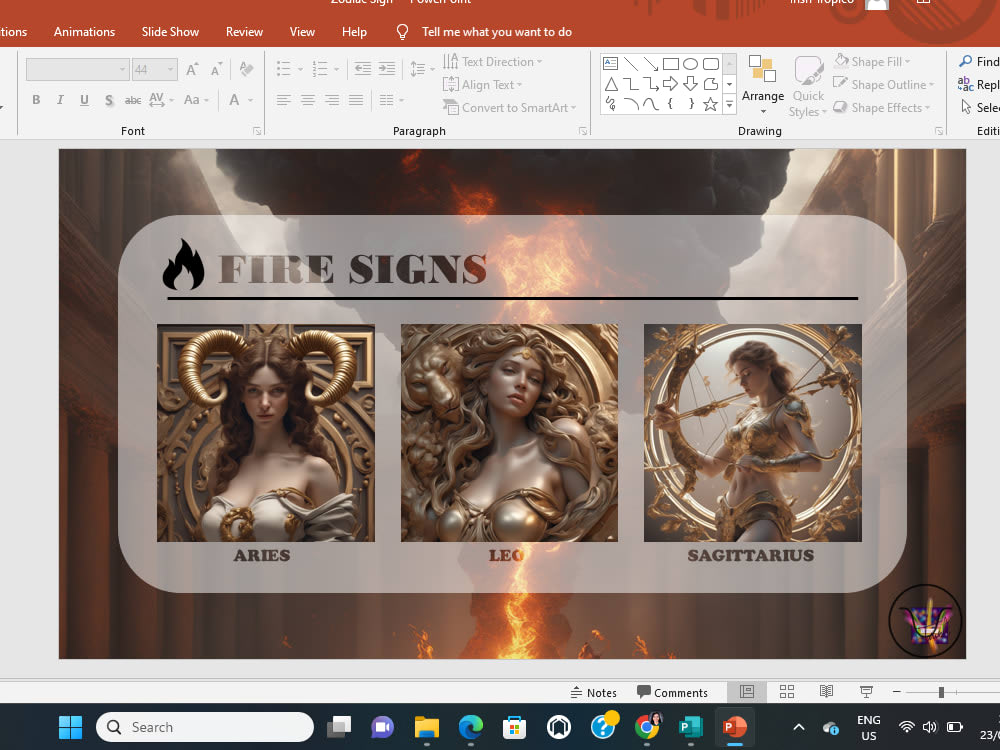Image resolution: width=1000 pixels, height=750 pixels.
Task: Center text in Paragraph group
Action: click(308, 100)
